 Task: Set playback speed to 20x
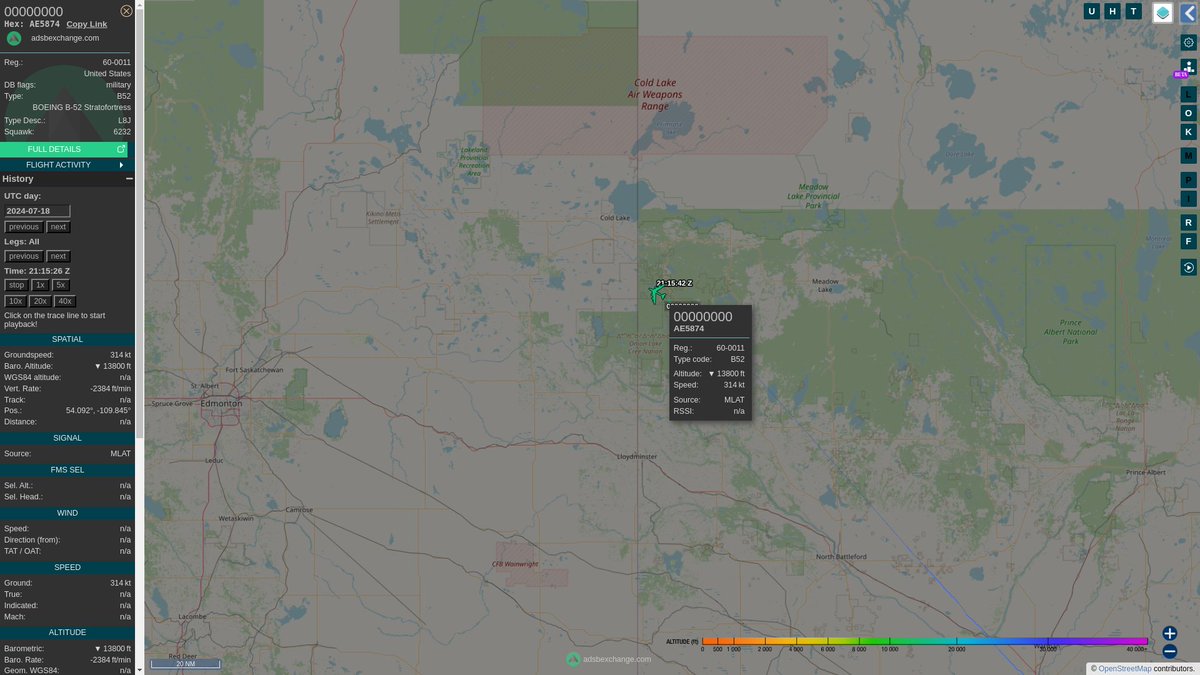(40, 301)
